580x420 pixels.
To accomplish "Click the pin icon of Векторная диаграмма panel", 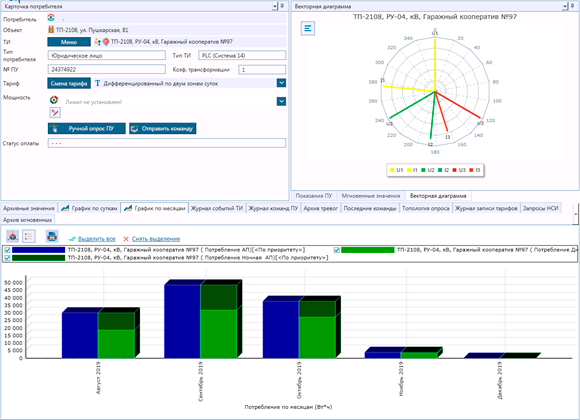I will click(x=572, y=6).
